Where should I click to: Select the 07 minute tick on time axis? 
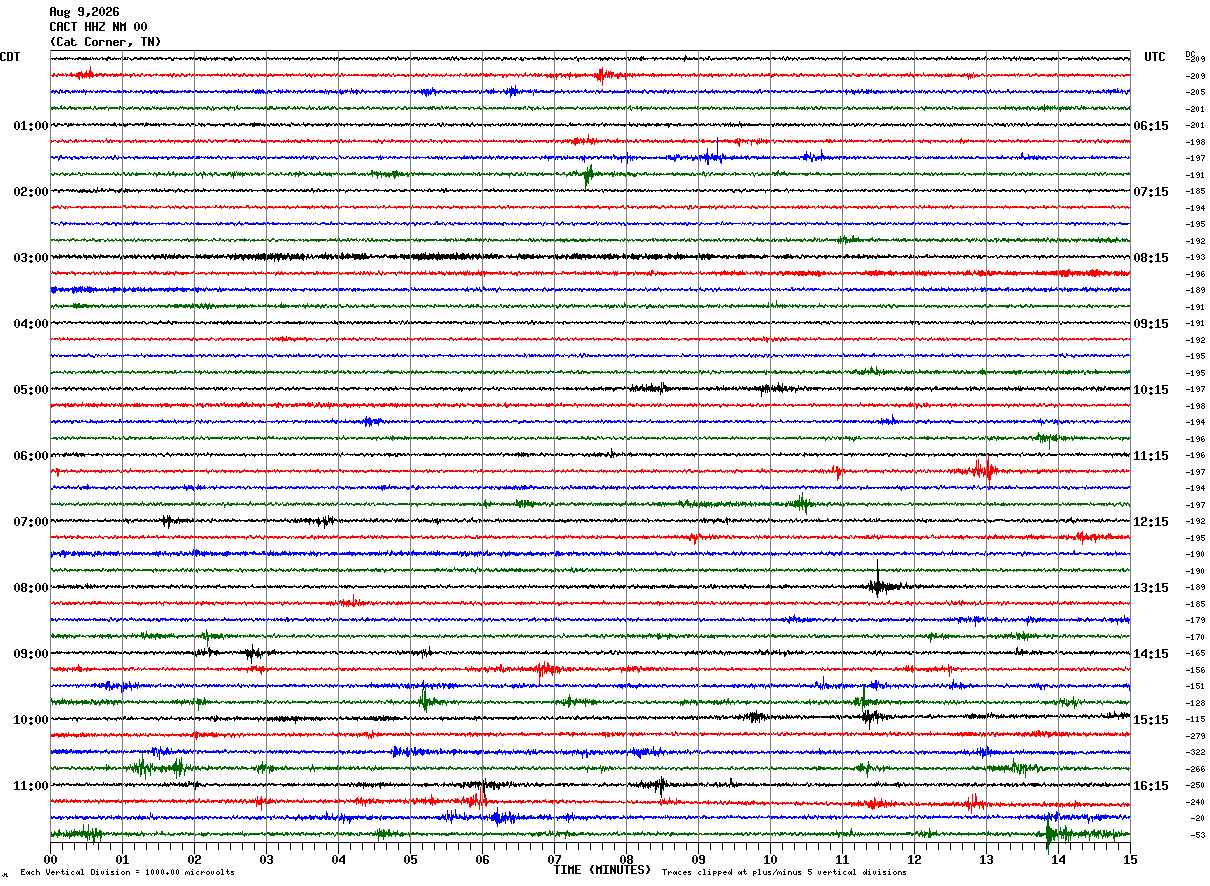pos(554,859)
